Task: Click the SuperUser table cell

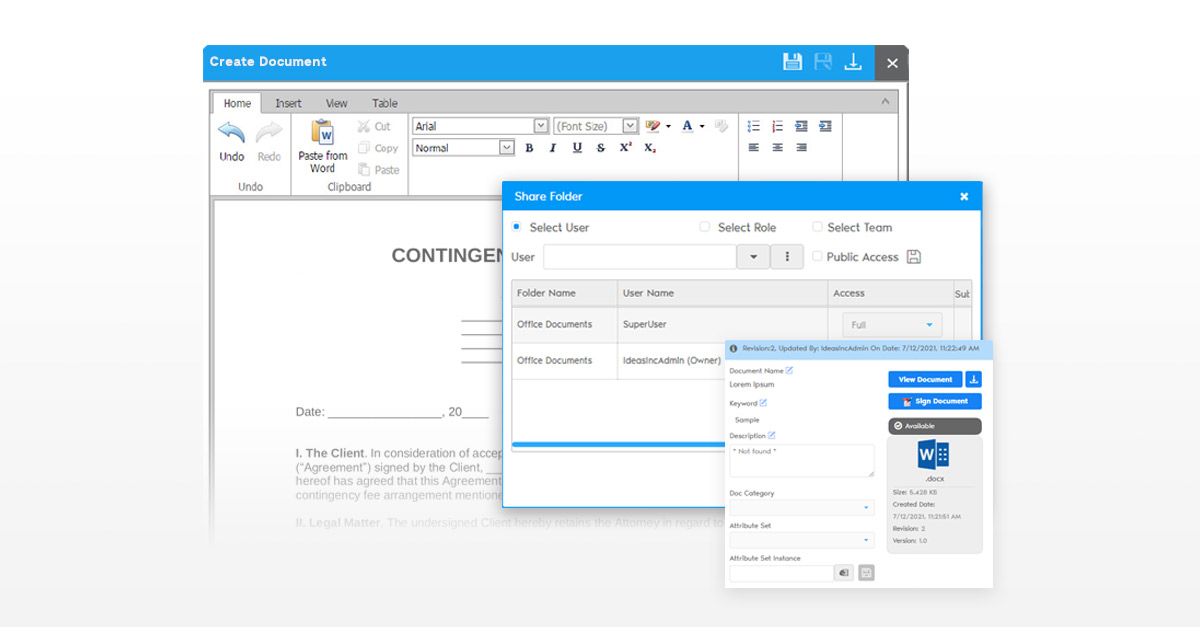Action: [x=723, y=324]
